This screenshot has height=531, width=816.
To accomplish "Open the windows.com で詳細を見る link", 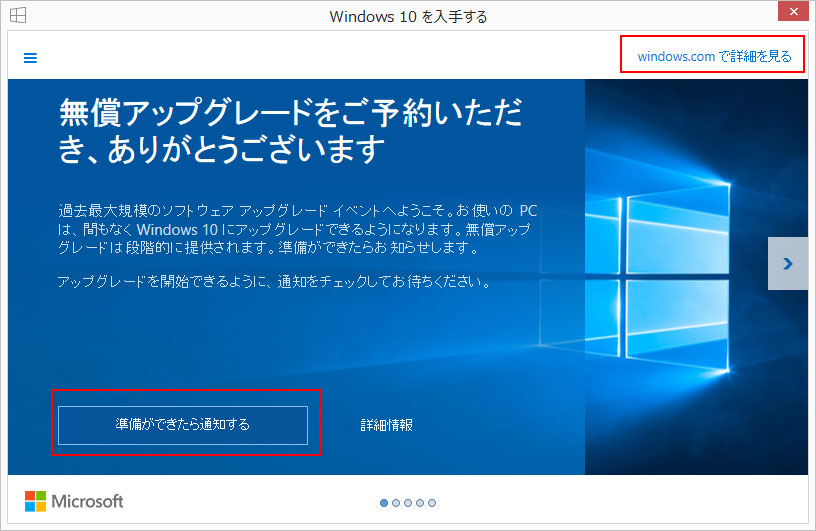I will pyautogui.click(x=714, y=56).
